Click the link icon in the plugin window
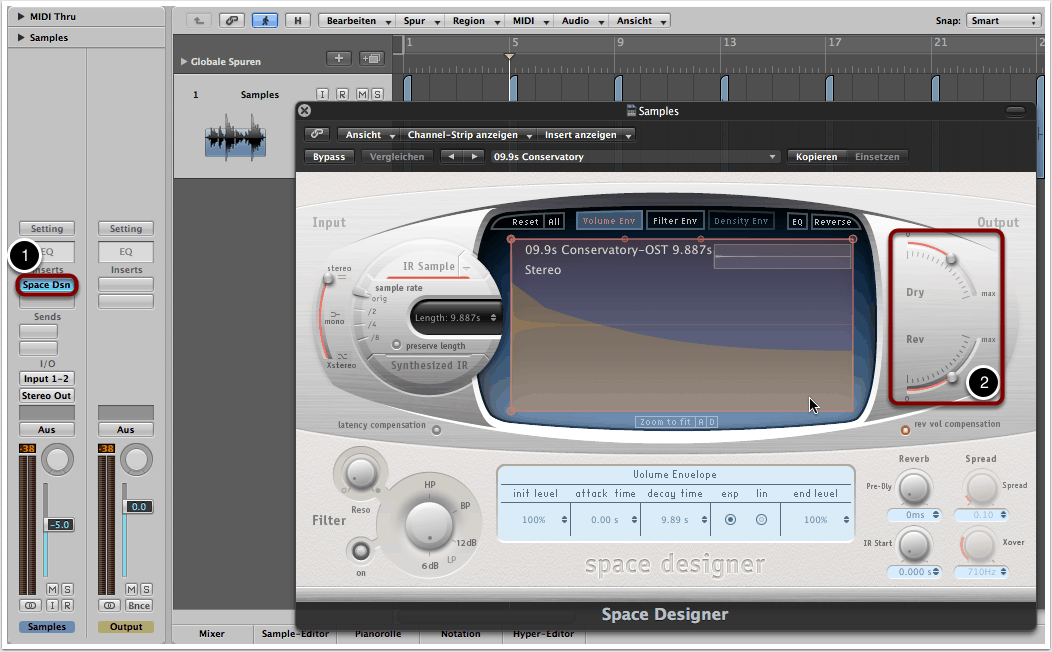Screen dimensions: 1052x652 pos(317,135)
